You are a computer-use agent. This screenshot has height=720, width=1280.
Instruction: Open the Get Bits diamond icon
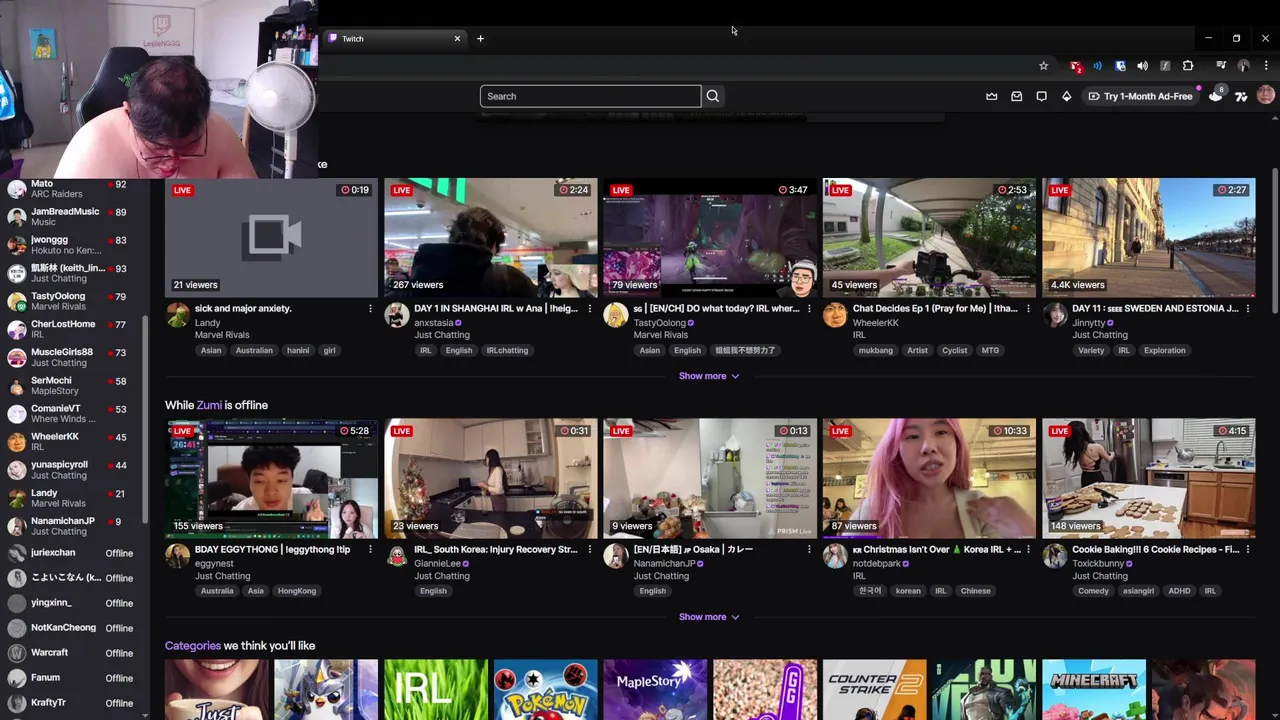pos(1066,96)
